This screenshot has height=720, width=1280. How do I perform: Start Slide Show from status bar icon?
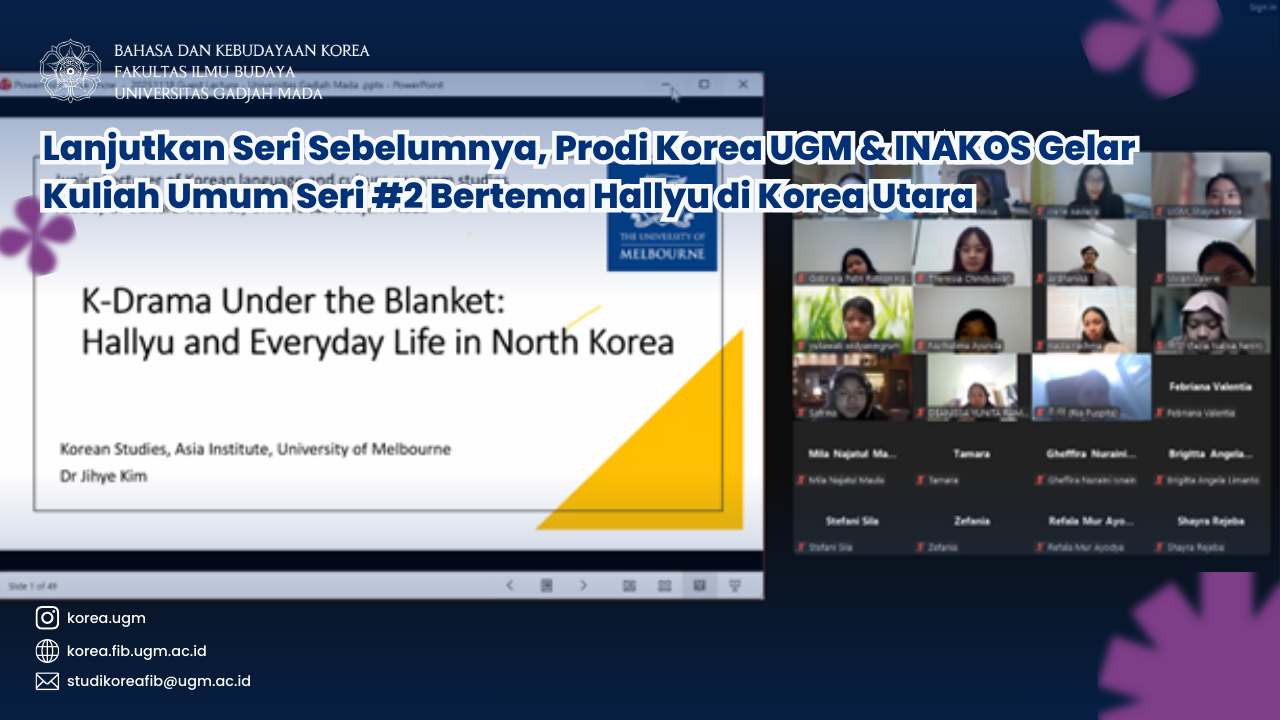735,585
